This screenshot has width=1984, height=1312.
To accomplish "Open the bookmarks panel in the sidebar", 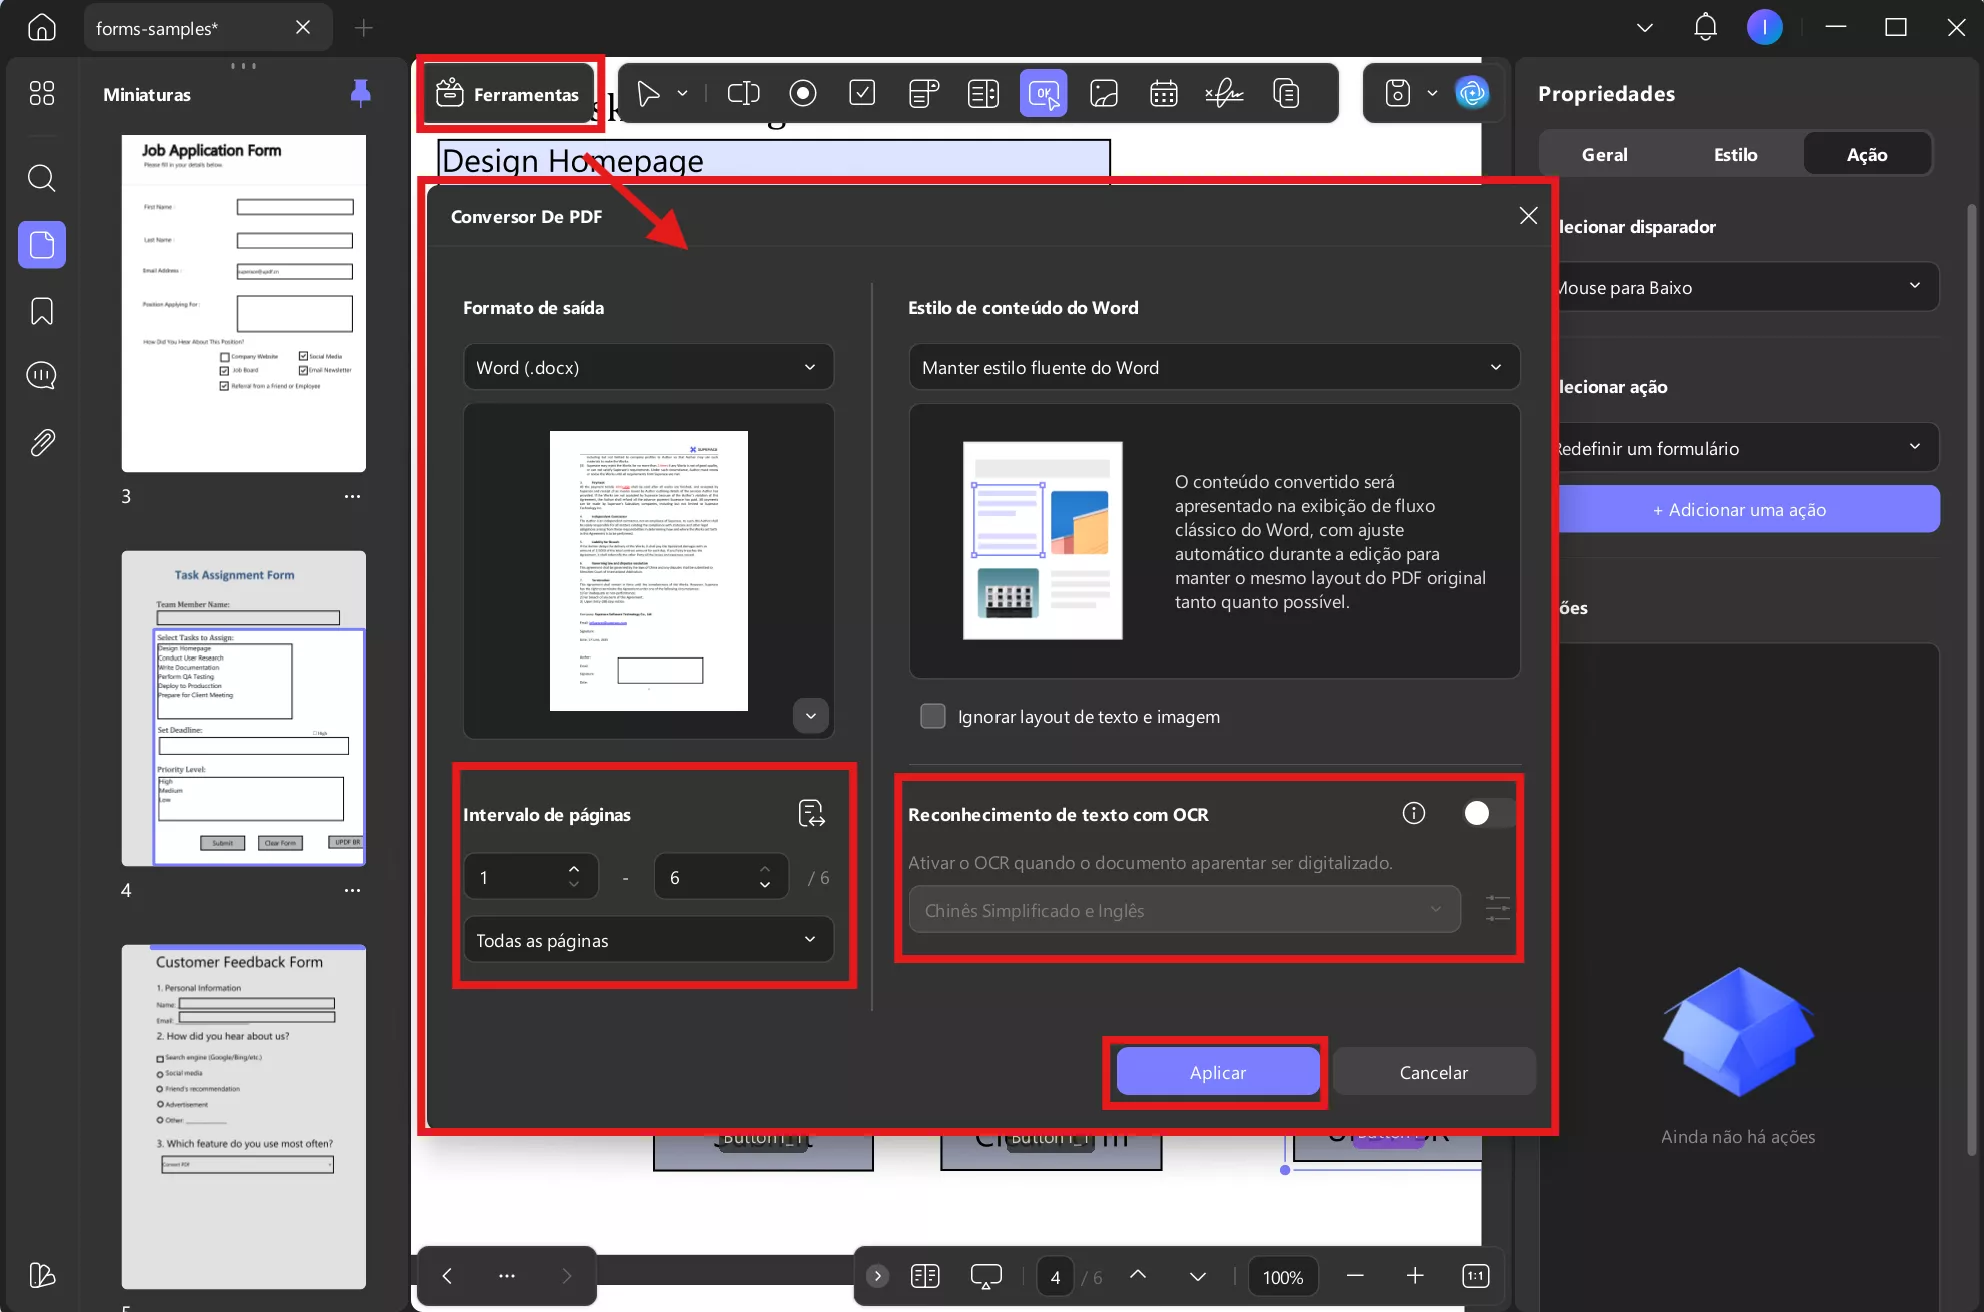I will tap(41, 311).
